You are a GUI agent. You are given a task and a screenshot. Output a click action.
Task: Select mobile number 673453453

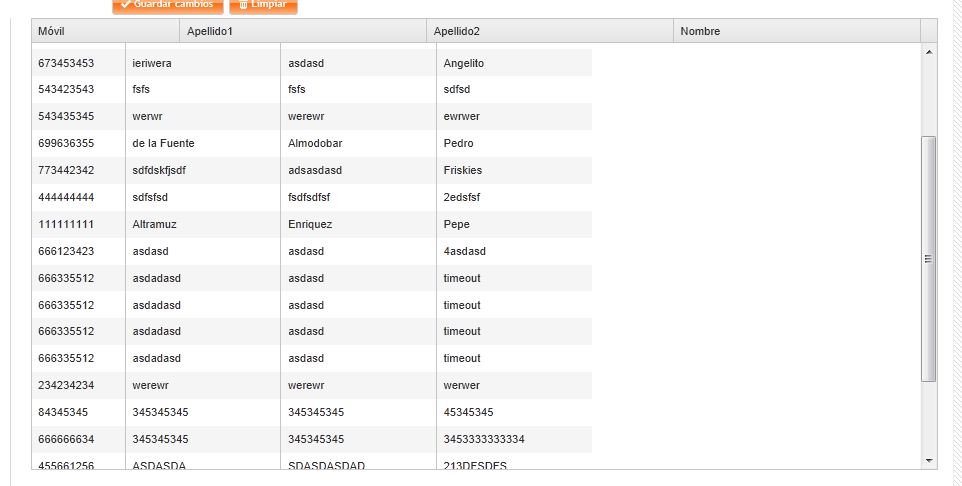tap(66, 63)
